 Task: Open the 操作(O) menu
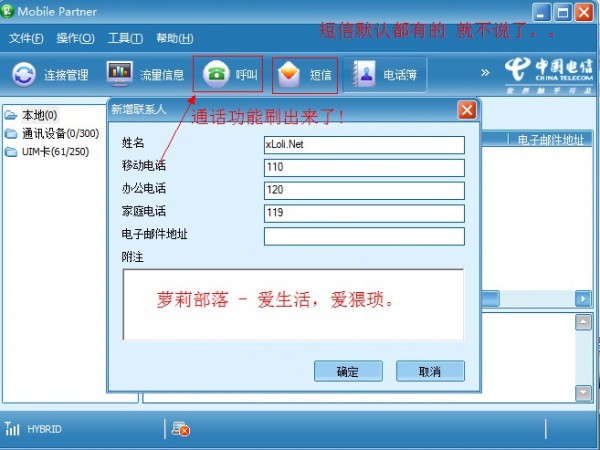pyautogui.click(x=75, y=38)
